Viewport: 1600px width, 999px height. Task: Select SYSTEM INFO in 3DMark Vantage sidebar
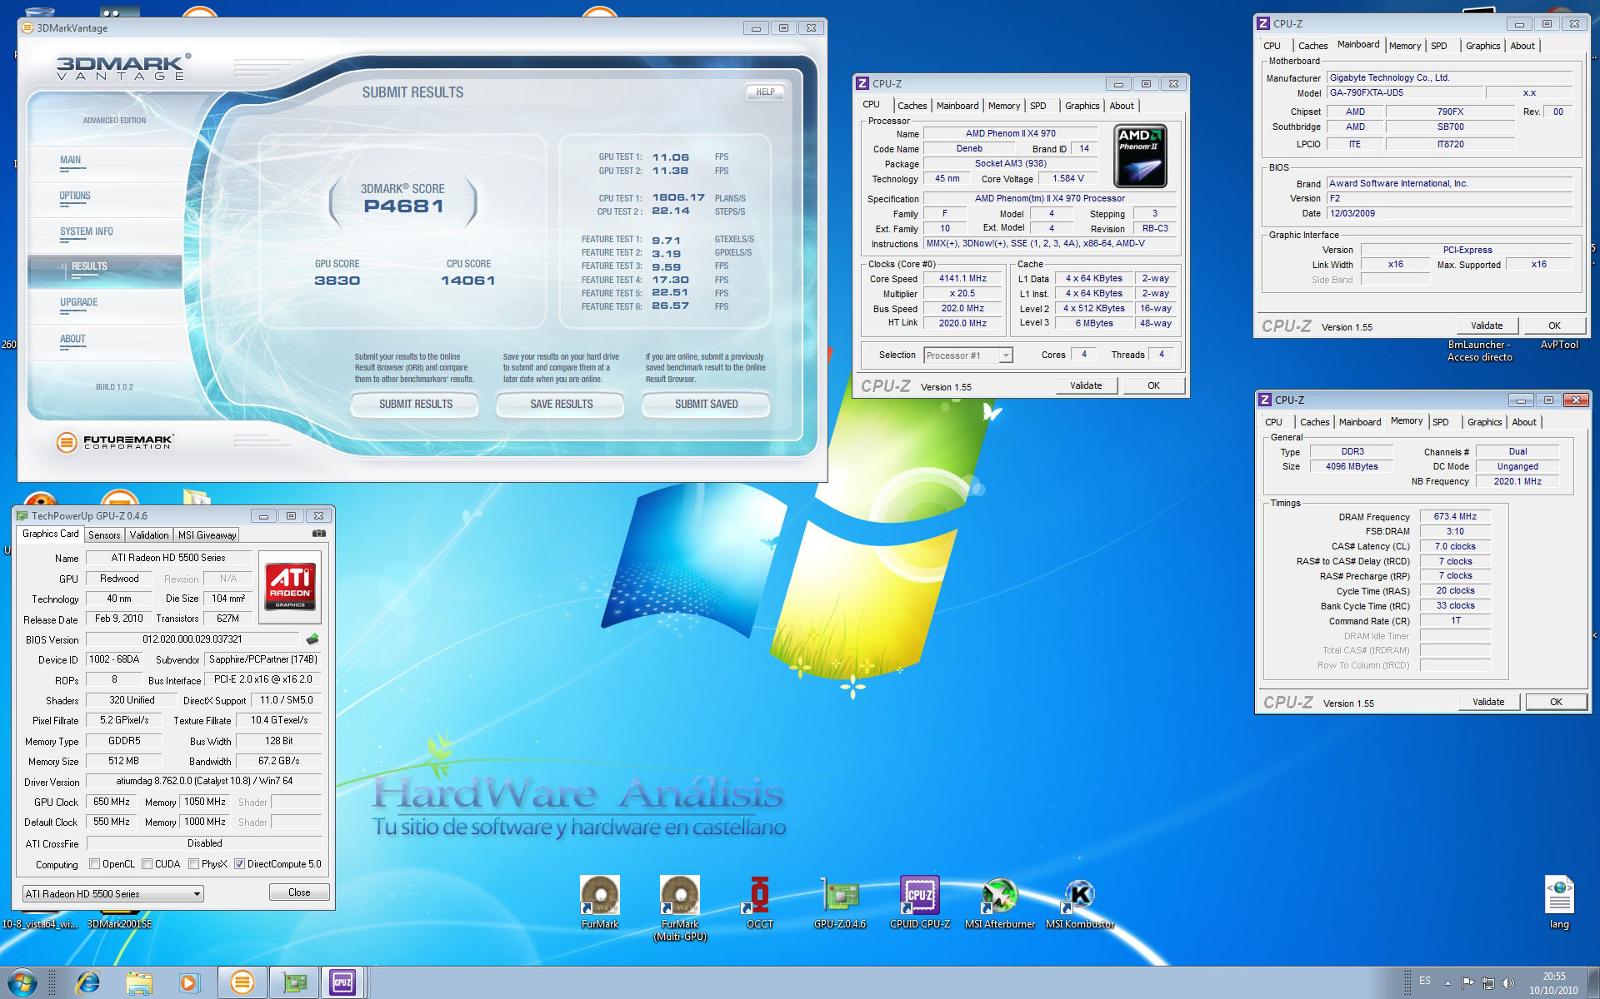86,232
